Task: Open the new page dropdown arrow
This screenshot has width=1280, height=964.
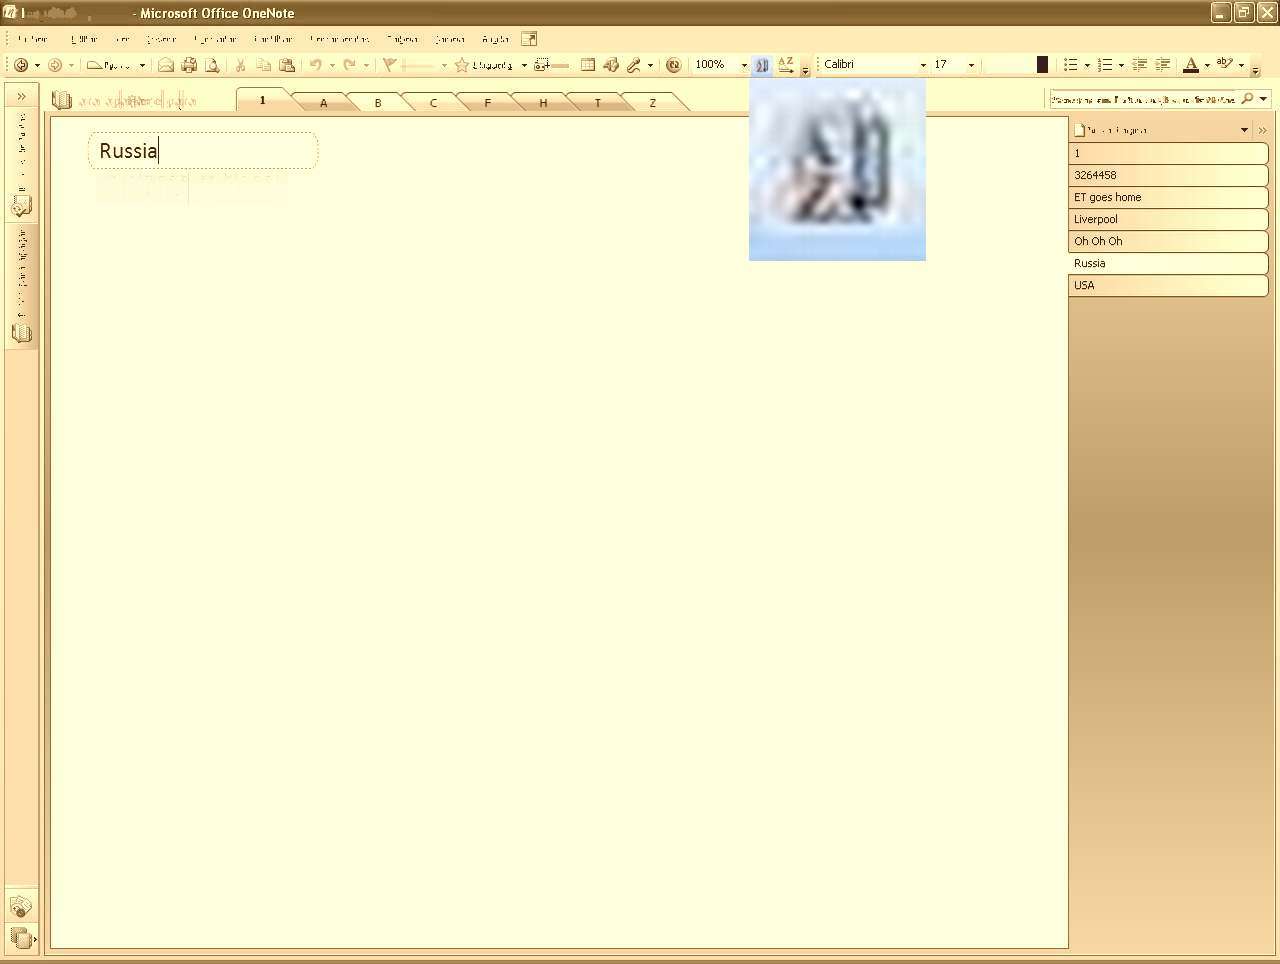Action: (1244, 130)
